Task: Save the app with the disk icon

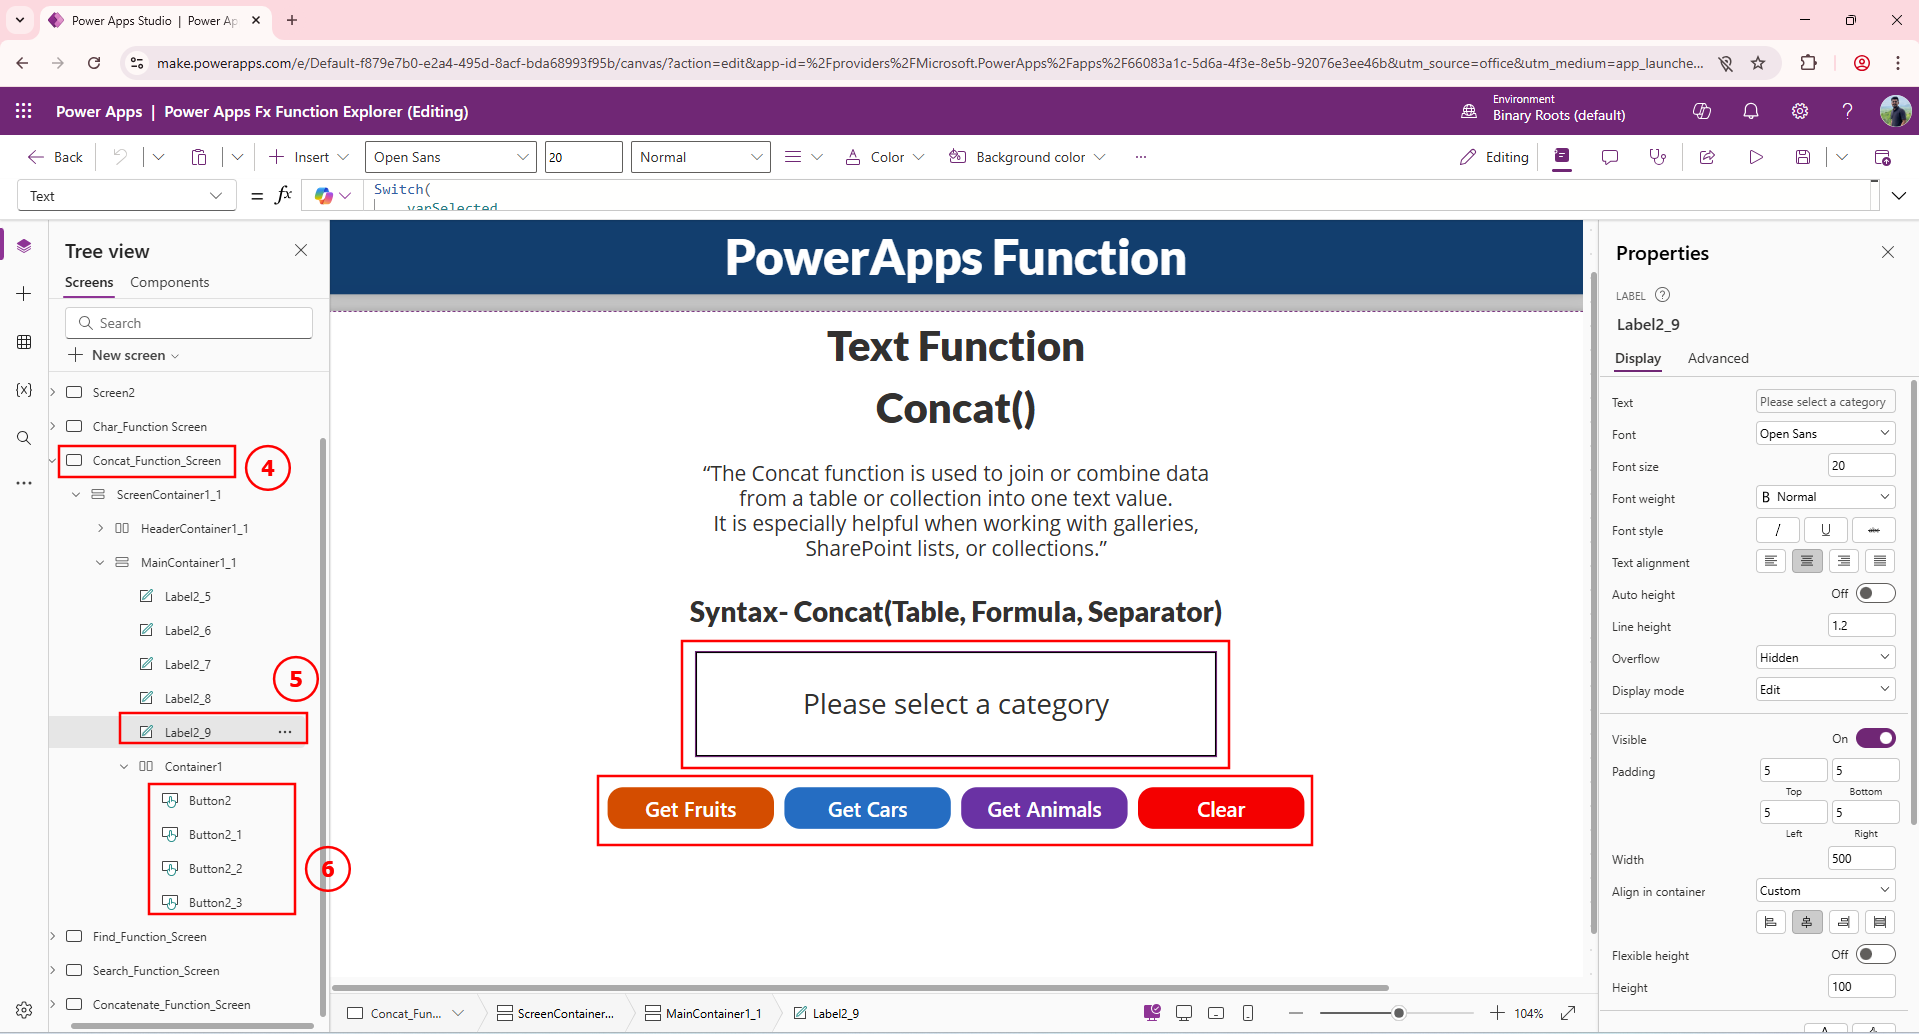Action: tap(1803, 157)
